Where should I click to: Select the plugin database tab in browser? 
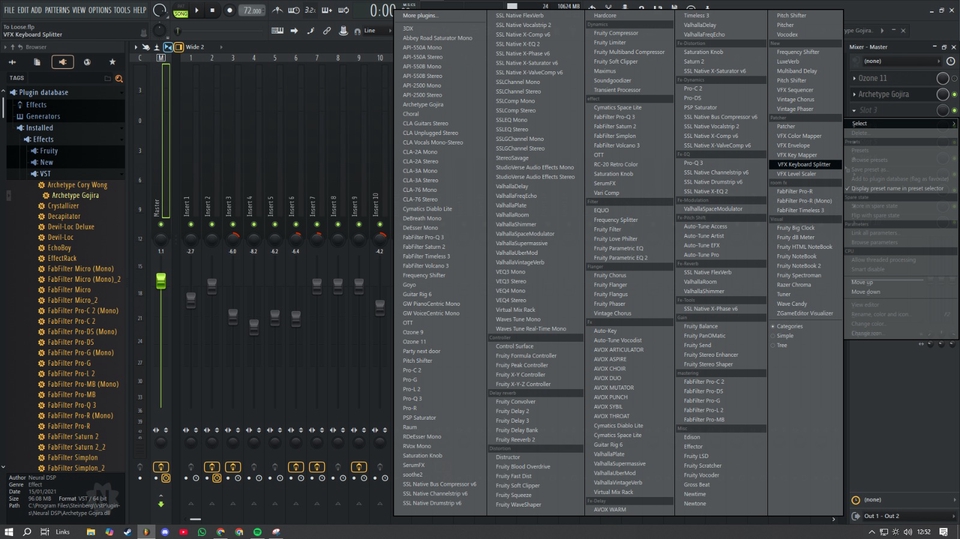[x=62, y=62]
